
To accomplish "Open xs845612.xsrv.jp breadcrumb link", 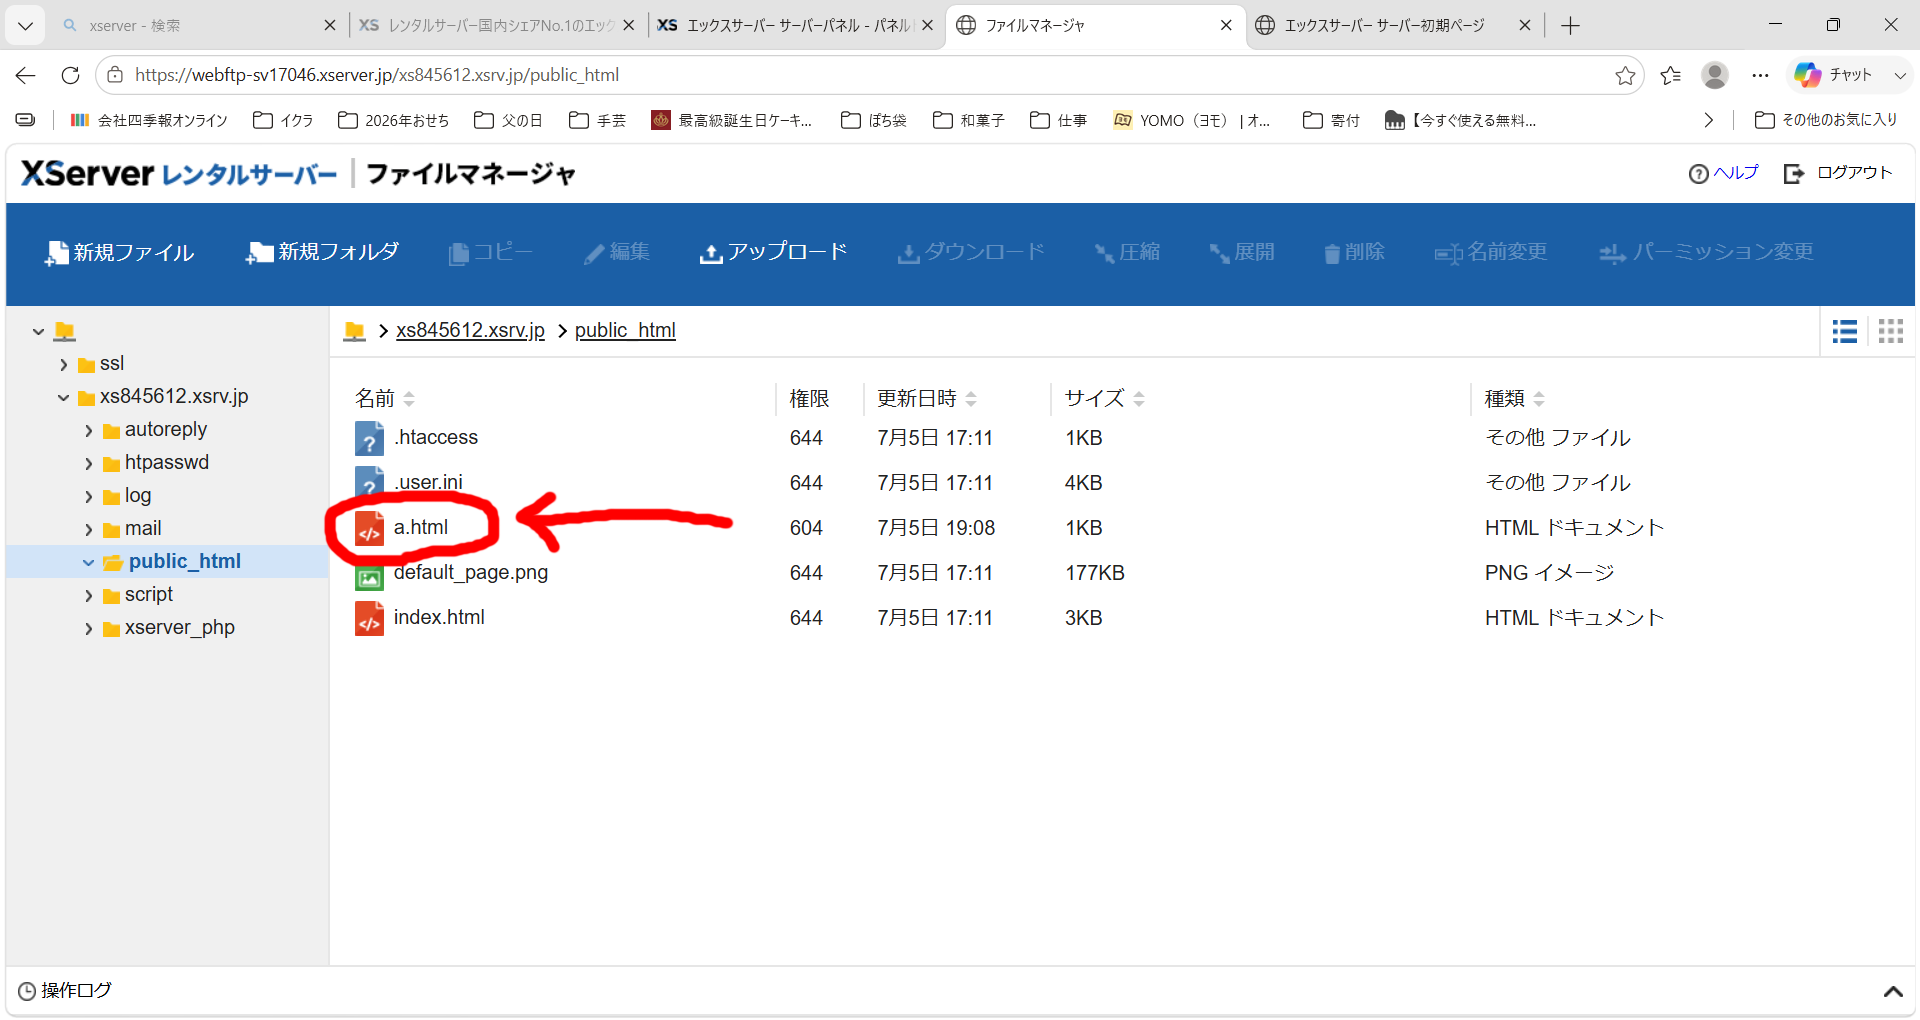I will coord(470,331).
